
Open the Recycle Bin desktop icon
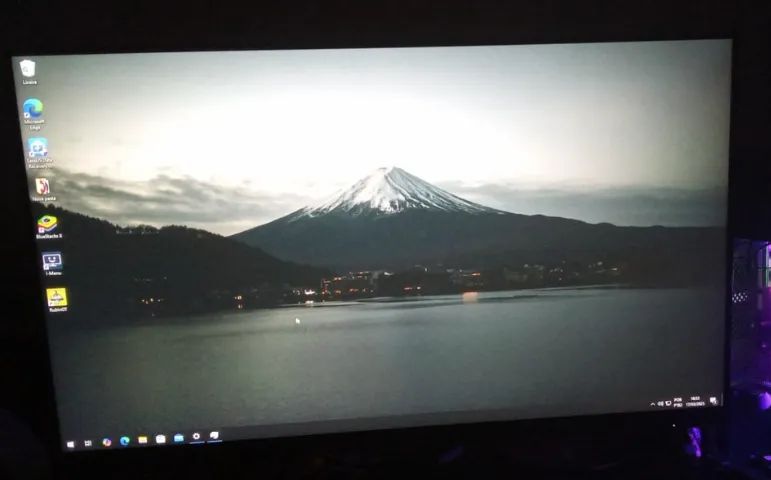click(x=28, y=72)
